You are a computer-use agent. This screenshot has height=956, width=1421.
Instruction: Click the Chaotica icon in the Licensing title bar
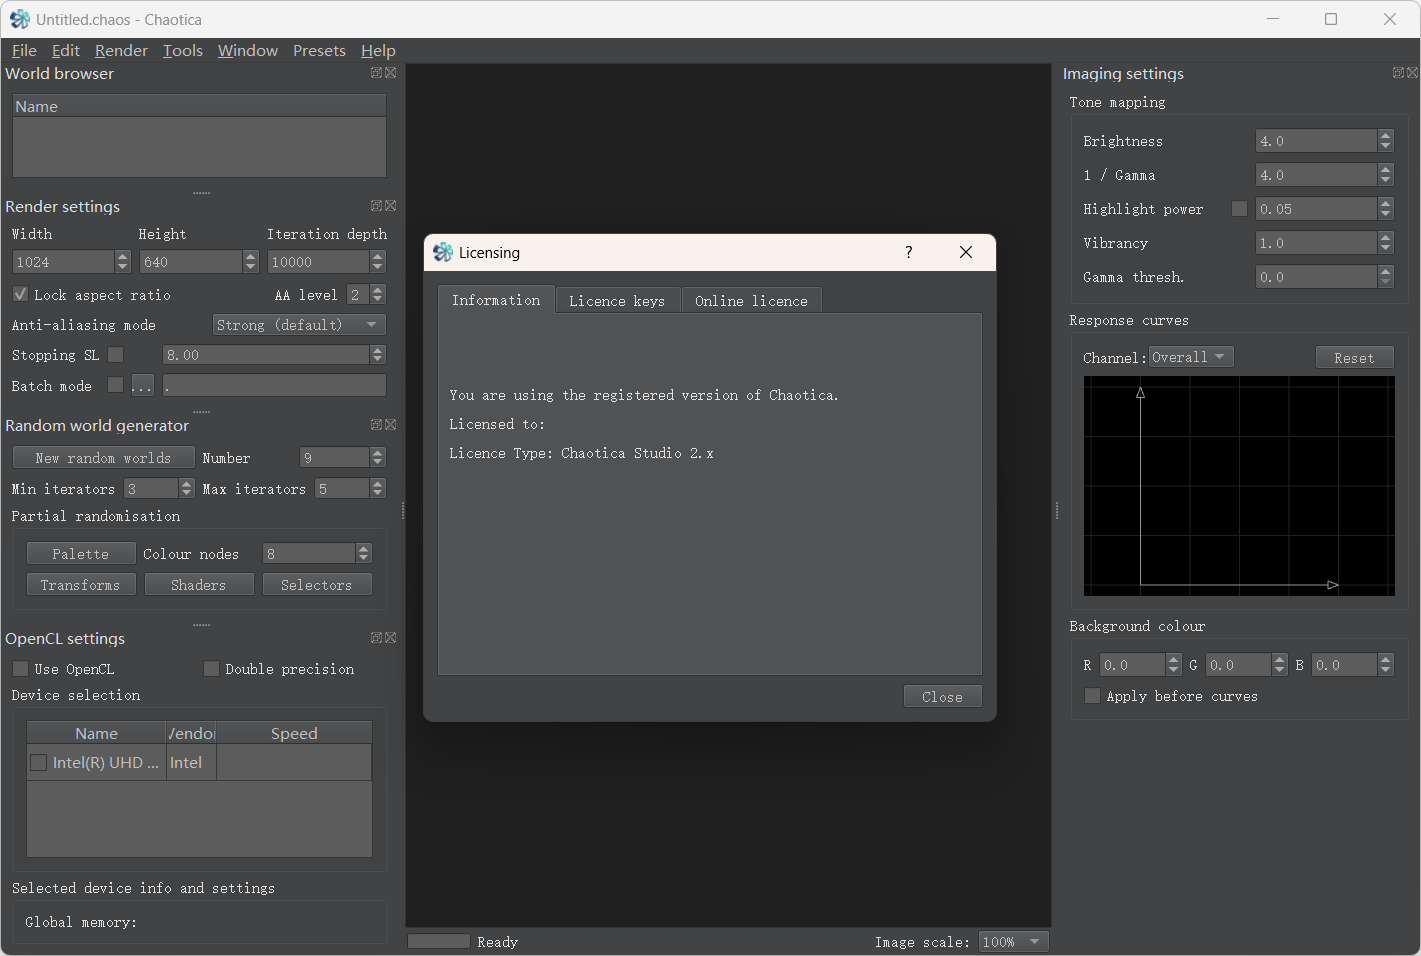pos(443,252)
